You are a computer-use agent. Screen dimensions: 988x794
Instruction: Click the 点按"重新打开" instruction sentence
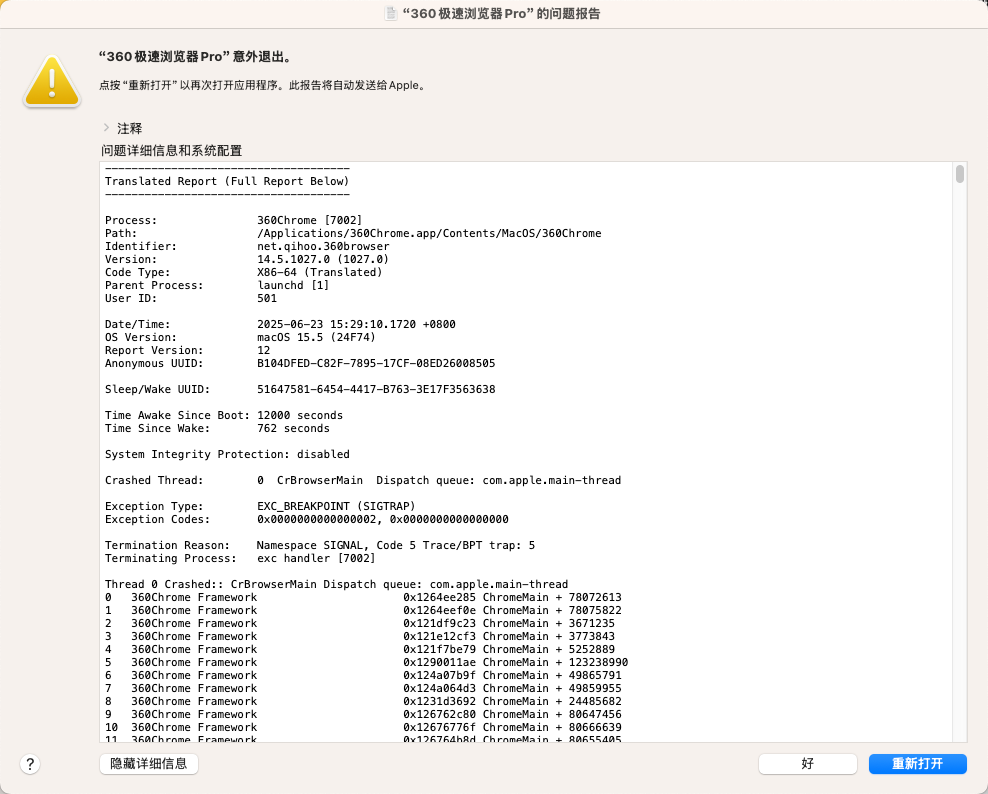click(263, 85)
